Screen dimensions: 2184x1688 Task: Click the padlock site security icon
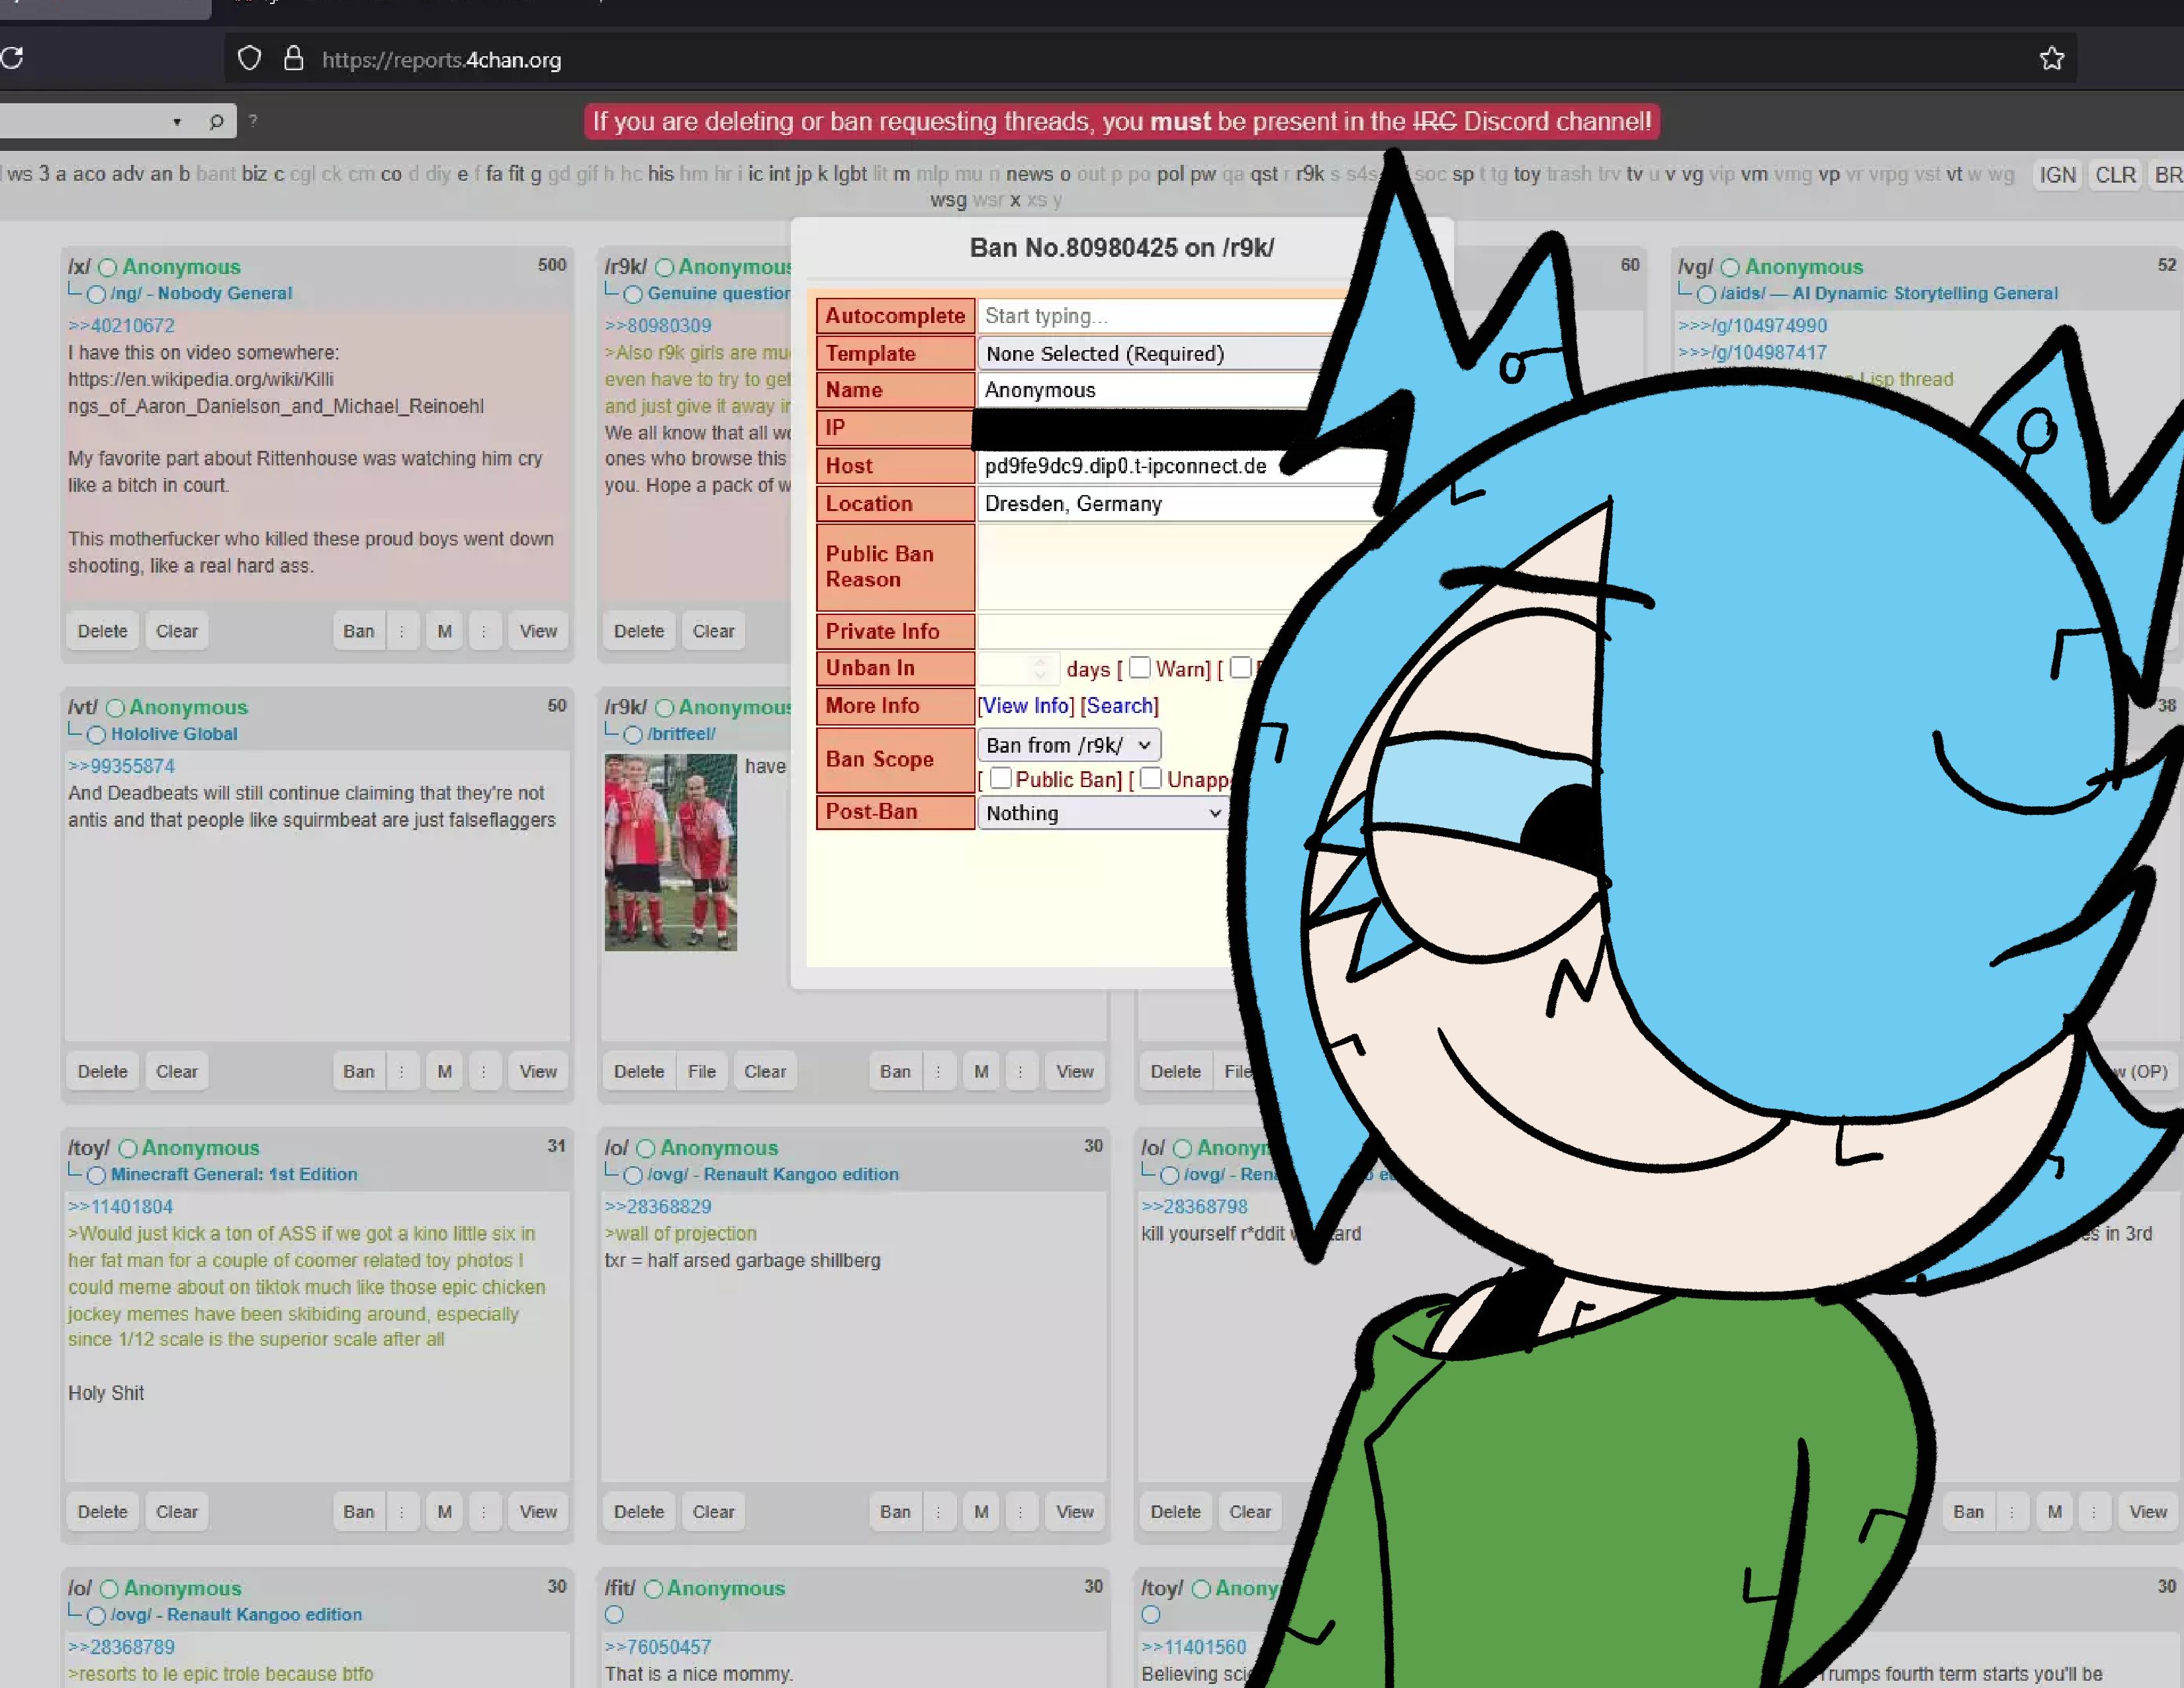pyautogui.click(x=293, y=59)
